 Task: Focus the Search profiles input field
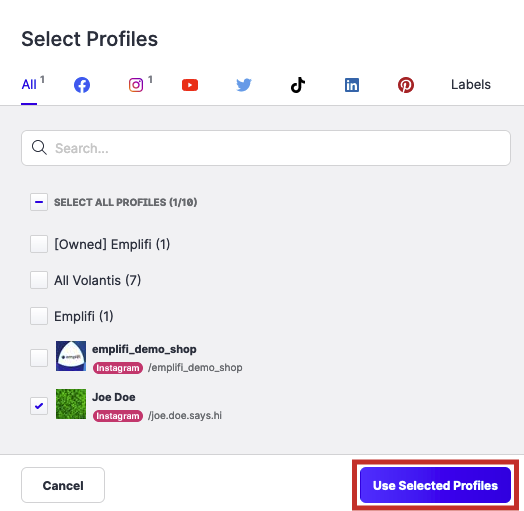click(266, 148)
